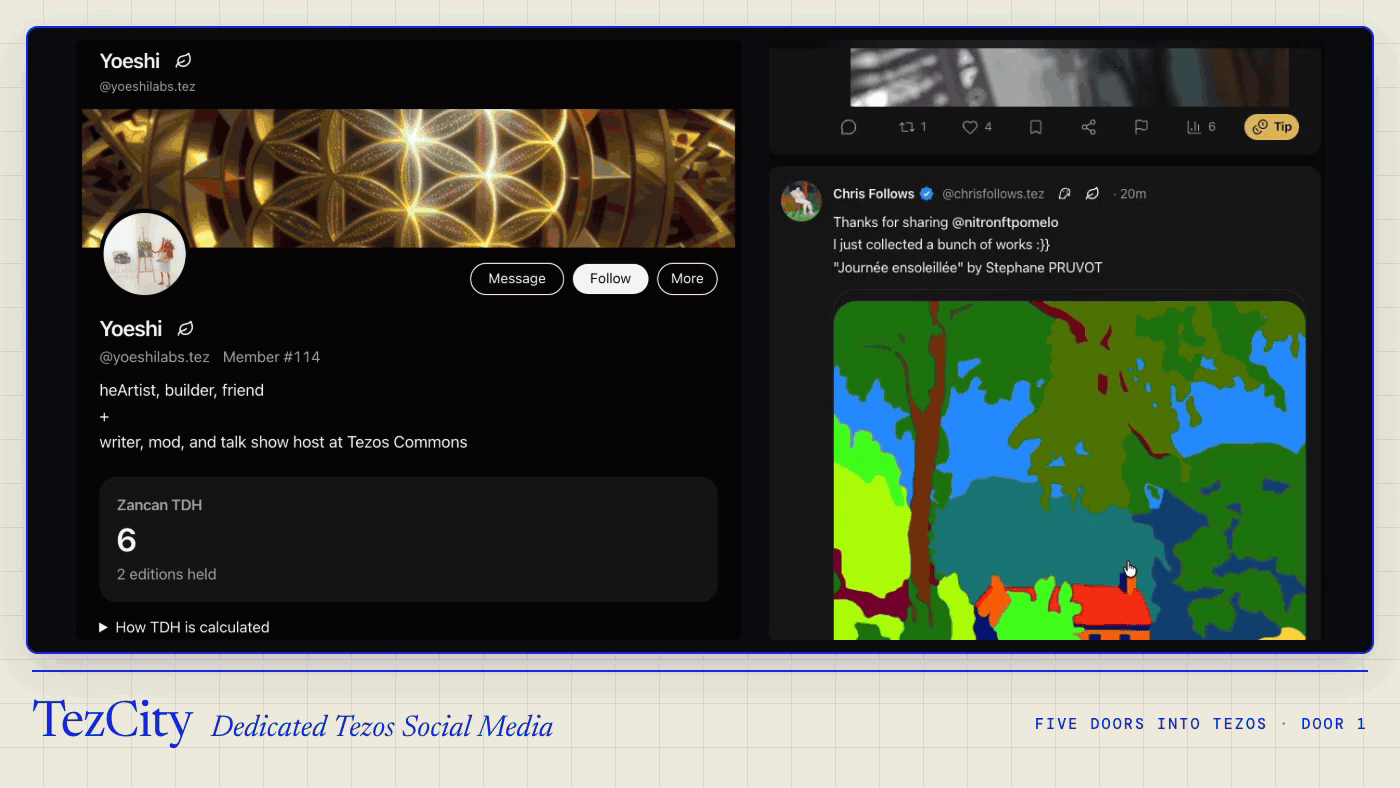Click Chris Follows' blue verified badge
Viewport: 1400px width, 788px height.
pyautogui.click(x=927, y=194)
